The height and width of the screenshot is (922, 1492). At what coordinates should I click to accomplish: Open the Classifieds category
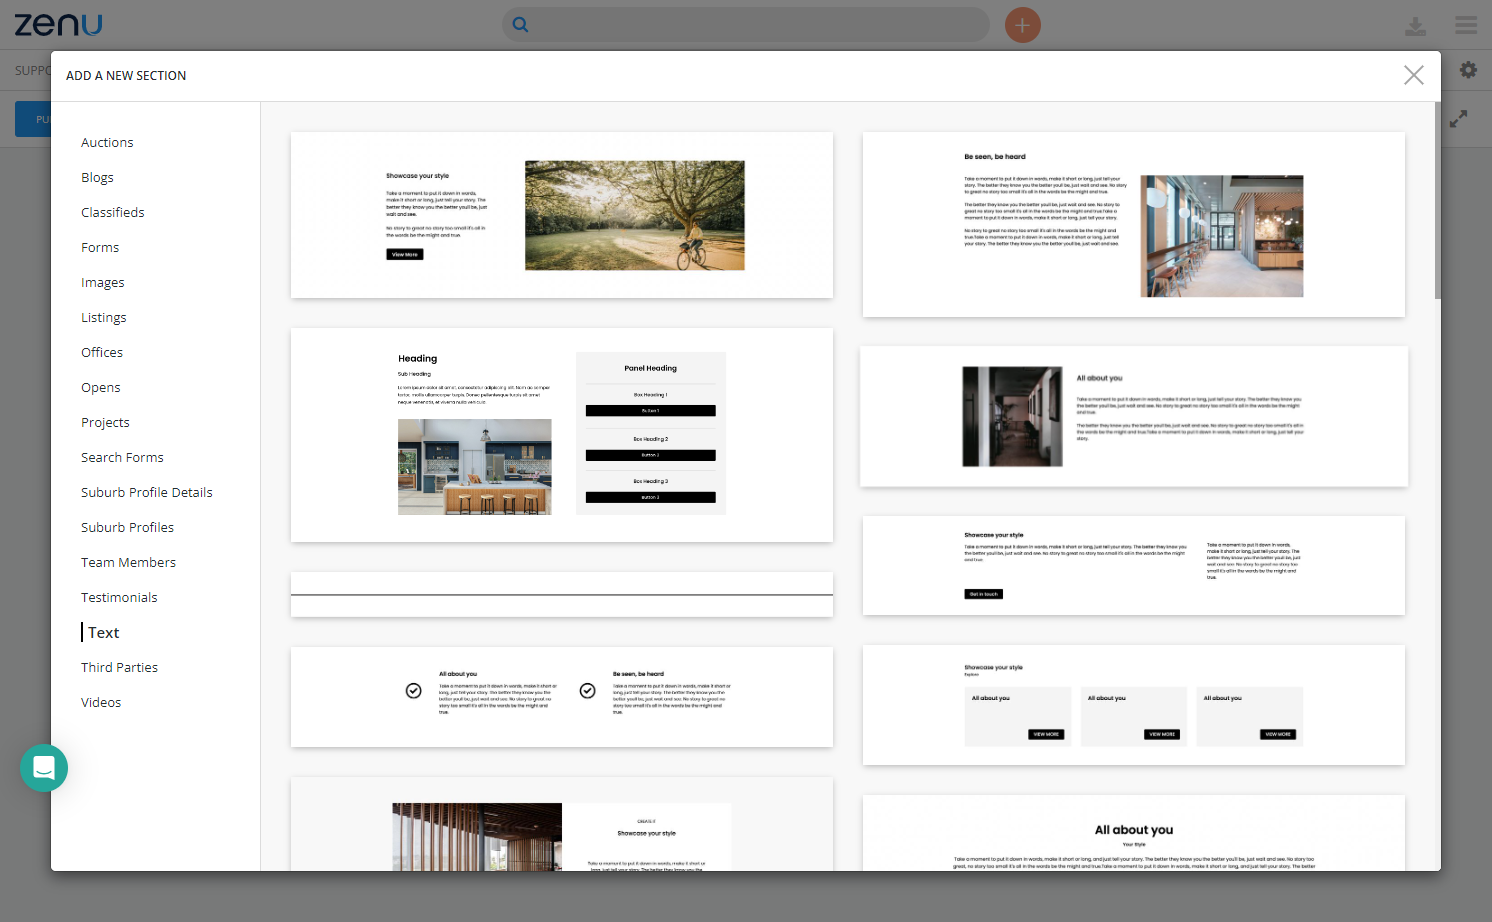coord(113,213)
